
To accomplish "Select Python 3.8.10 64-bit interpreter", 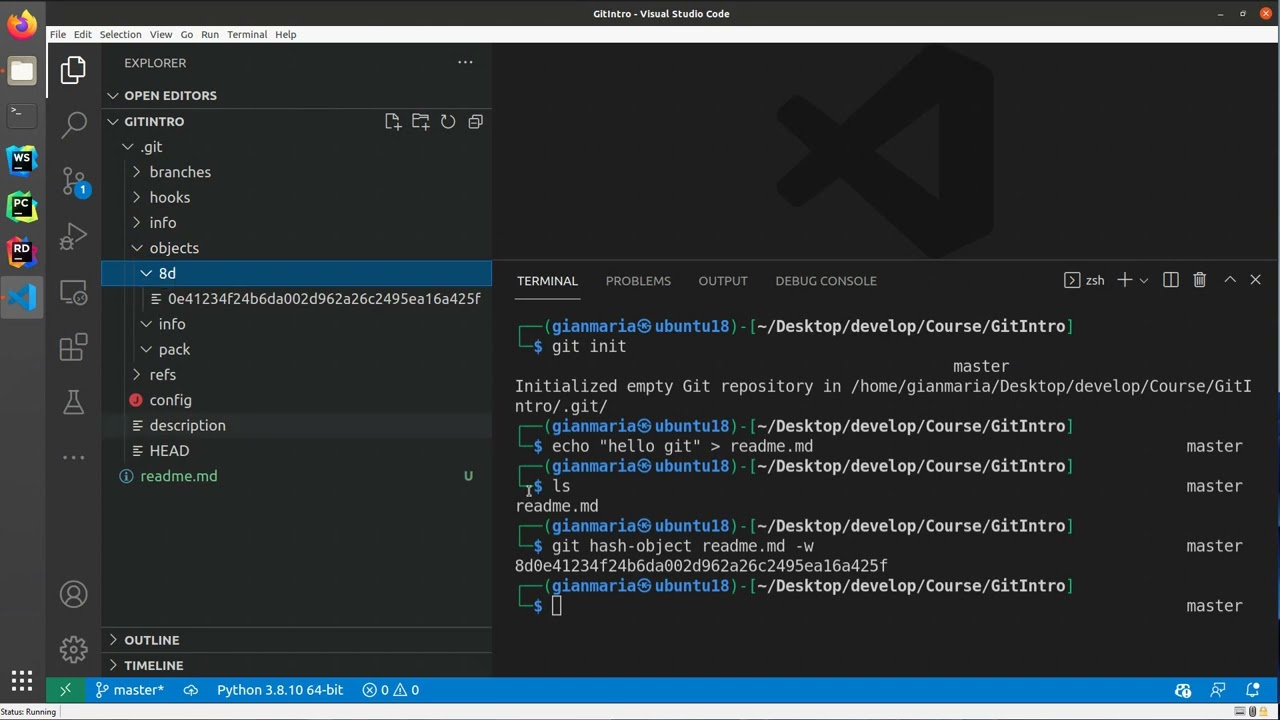I will coord(280,690).
